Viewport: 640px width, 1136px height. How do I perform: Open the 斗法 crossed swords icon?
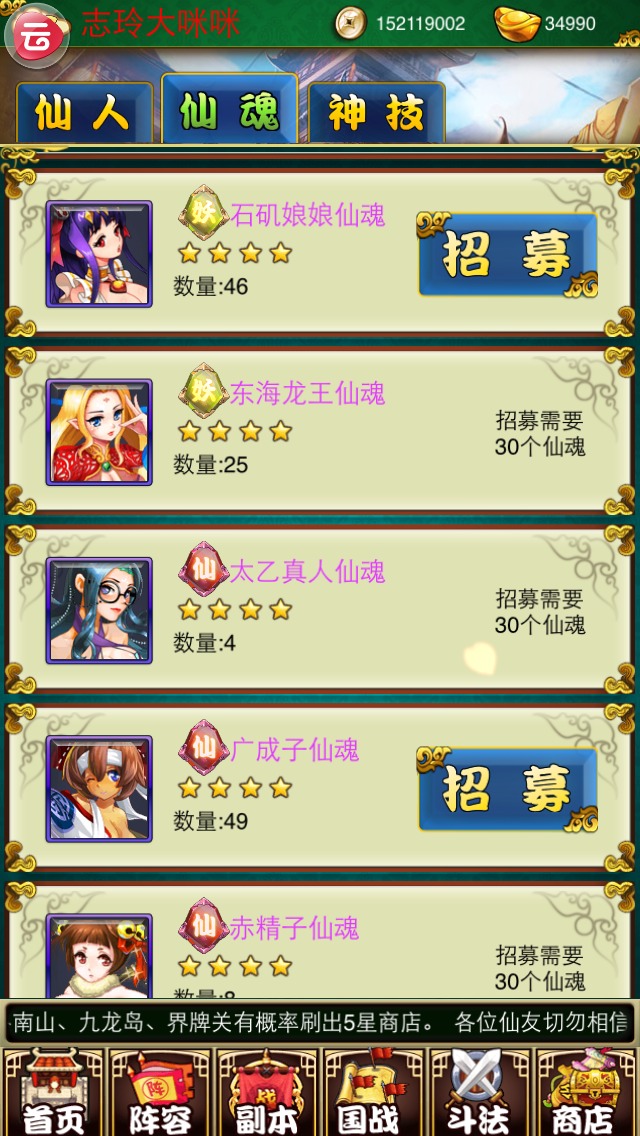[480, 1092]
